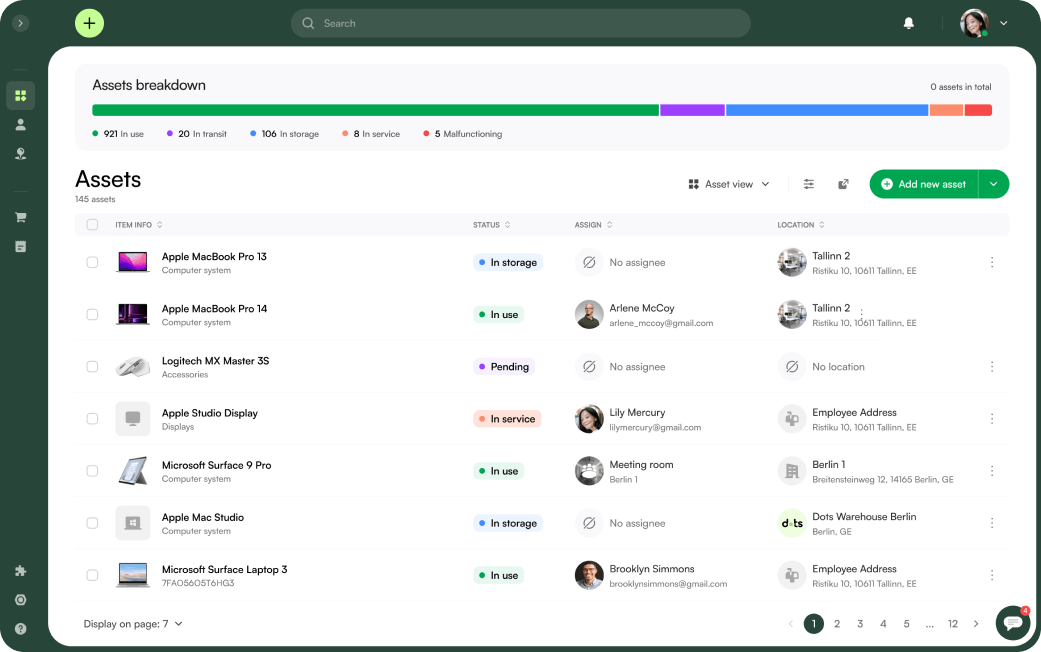The width and height of the screenshot is (1041, 652).
Task: Click the user profile avatar
Action: pyautogui.click(x=974, y=23)
